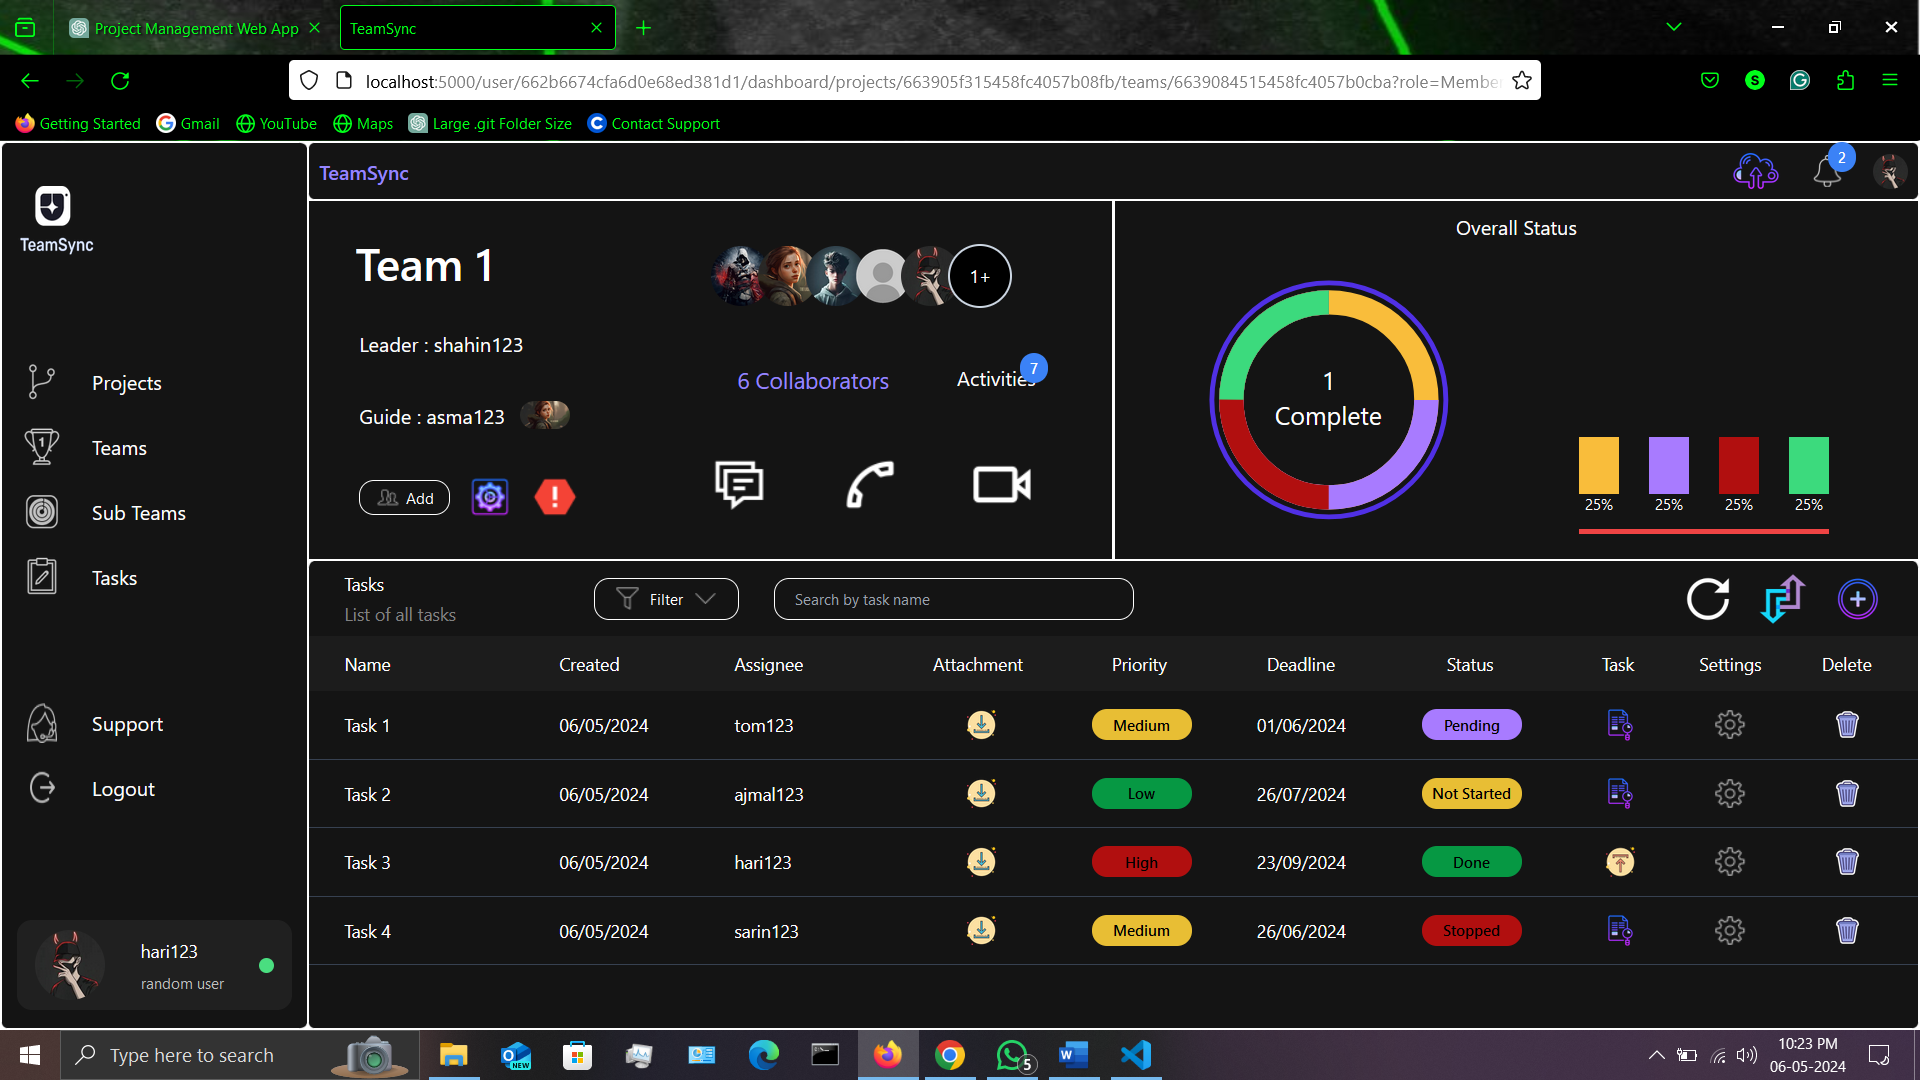Open the team chat icon
Screen dimensions: 1920x1080
(x=739, y=485)
